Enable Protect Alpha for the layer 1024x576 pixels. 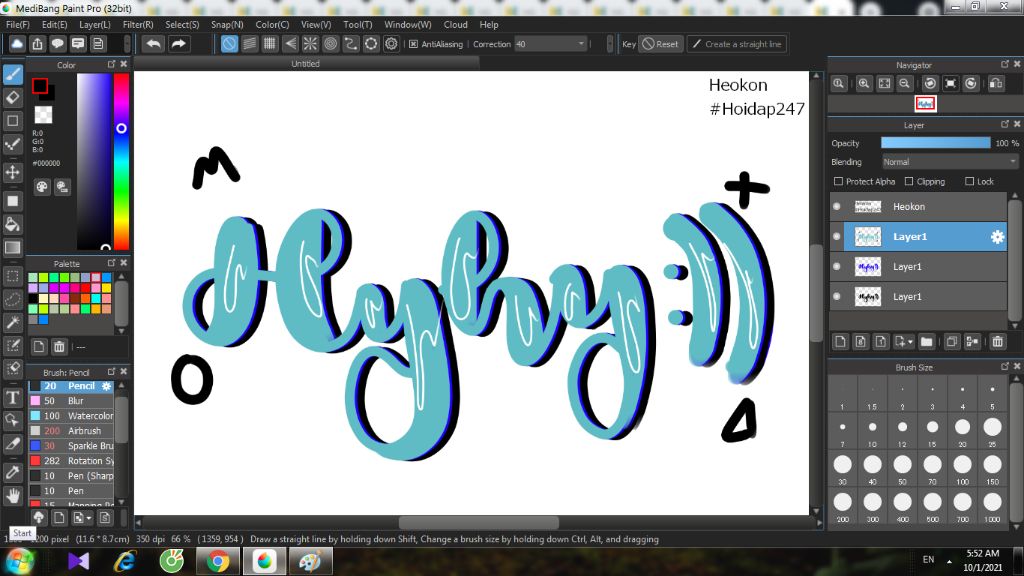click(837, 181)
